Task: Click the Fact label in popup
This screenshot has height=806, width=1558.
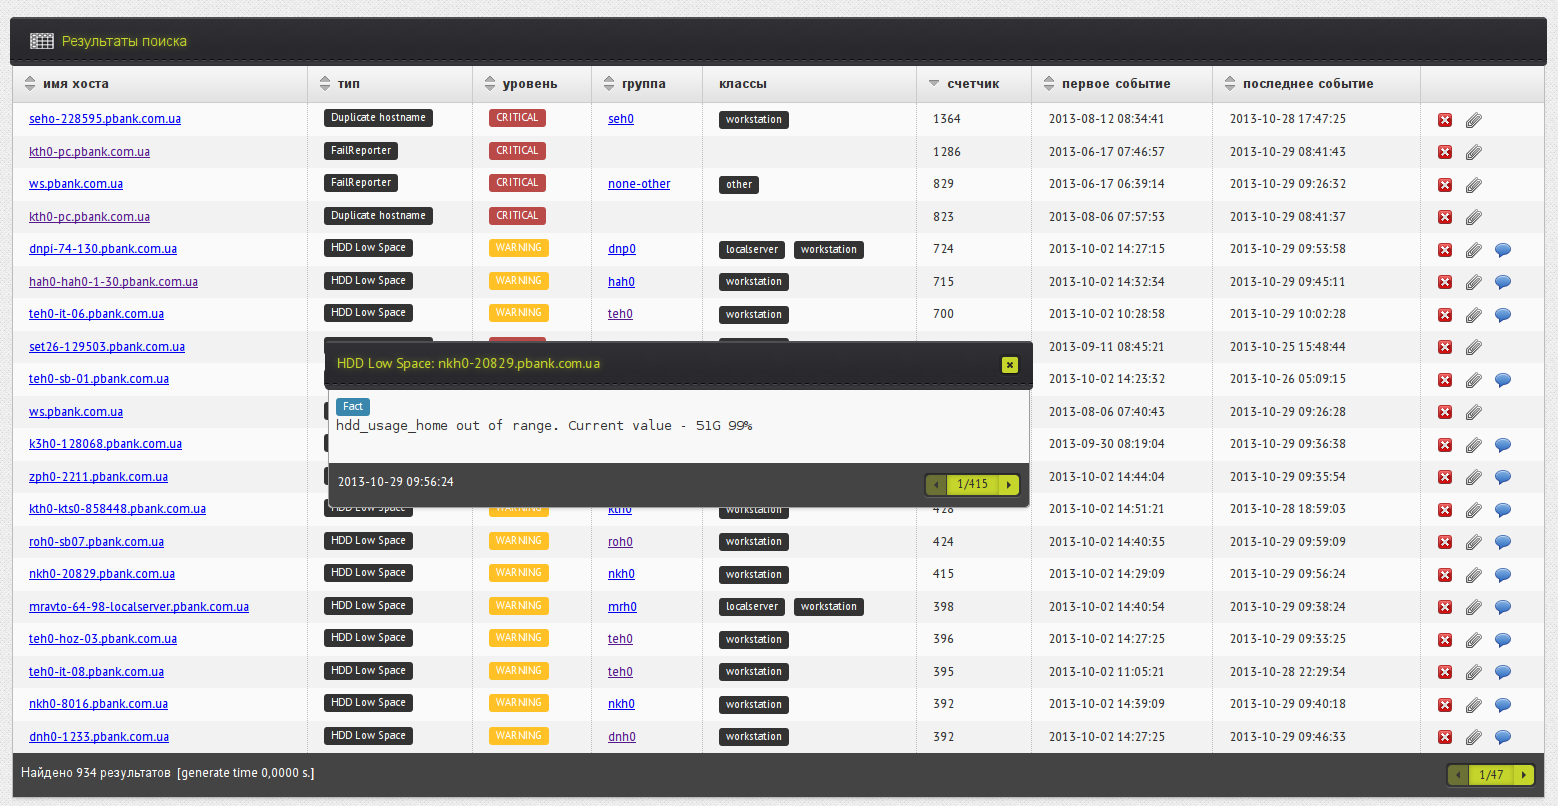Action: click(x=353, y=406)
